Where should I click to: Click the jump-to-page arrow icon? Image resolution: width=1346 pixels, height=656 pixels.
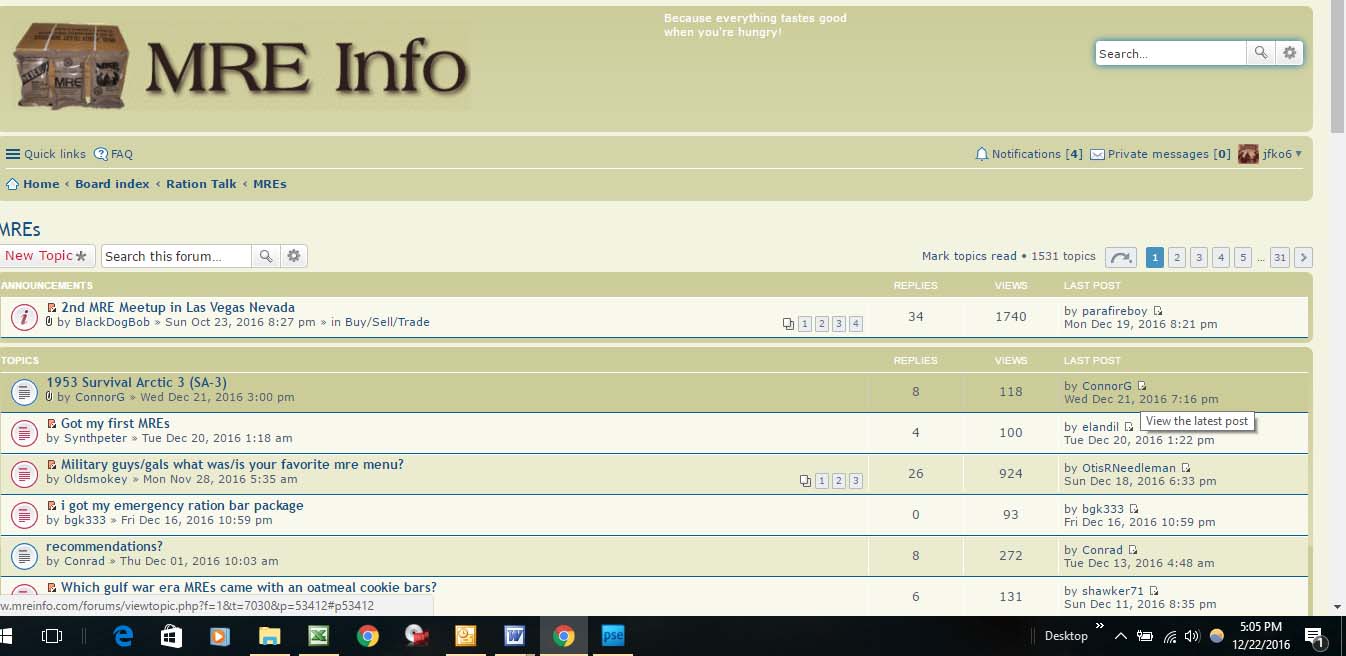click(x=1120, y=257)
